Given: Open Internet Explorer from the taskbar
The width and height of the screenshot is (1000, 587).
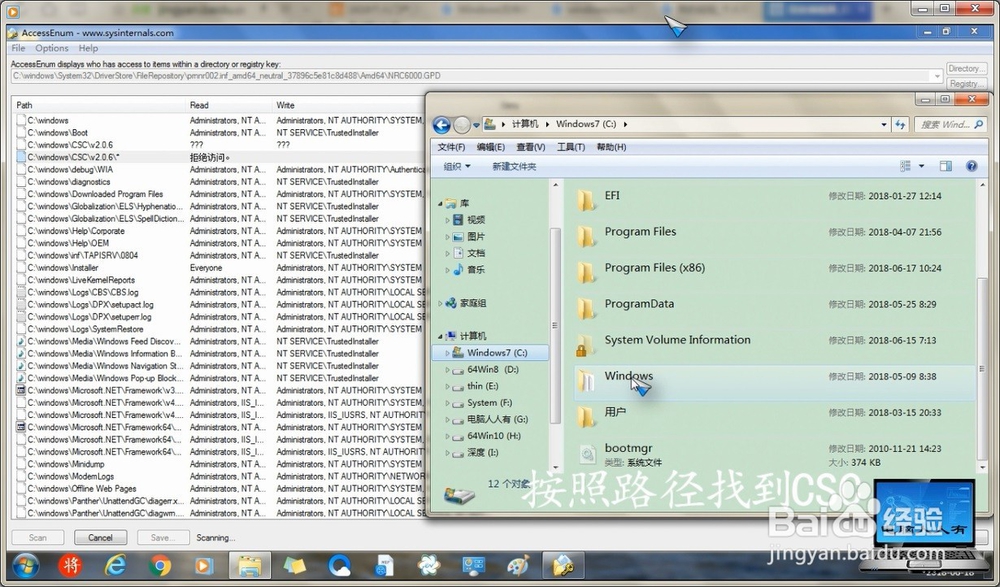Looking at the screenshot, I should coord(115,565).
